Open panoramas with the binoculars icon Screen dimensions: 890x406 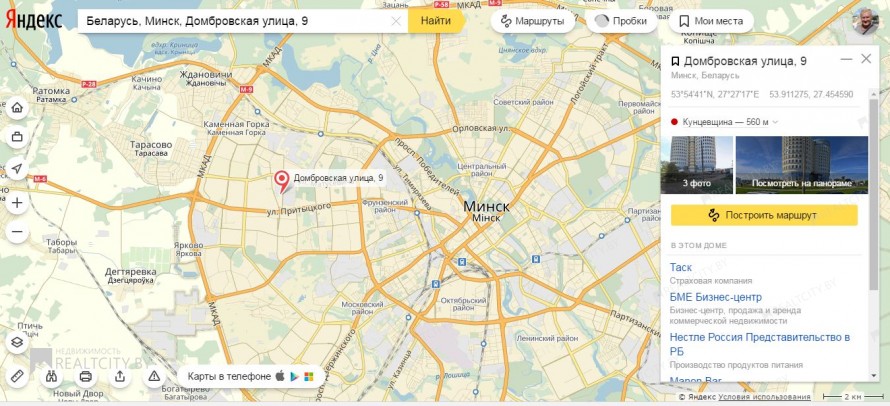(51, 376)
